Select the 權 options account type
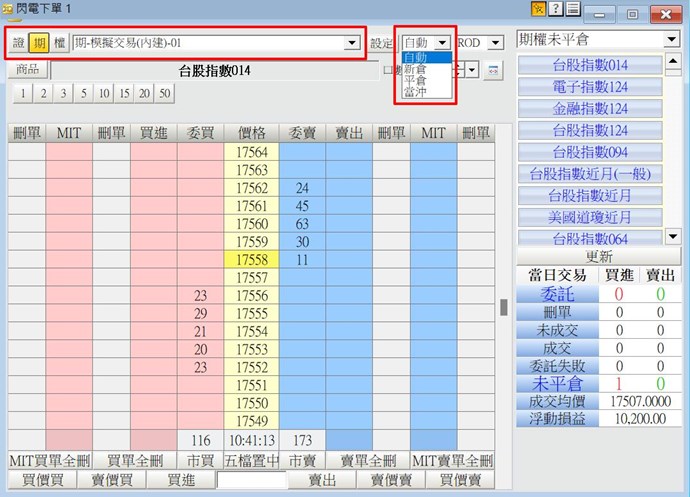The width and height of the screenshot is (690, 497). click(x=59, y=43)
